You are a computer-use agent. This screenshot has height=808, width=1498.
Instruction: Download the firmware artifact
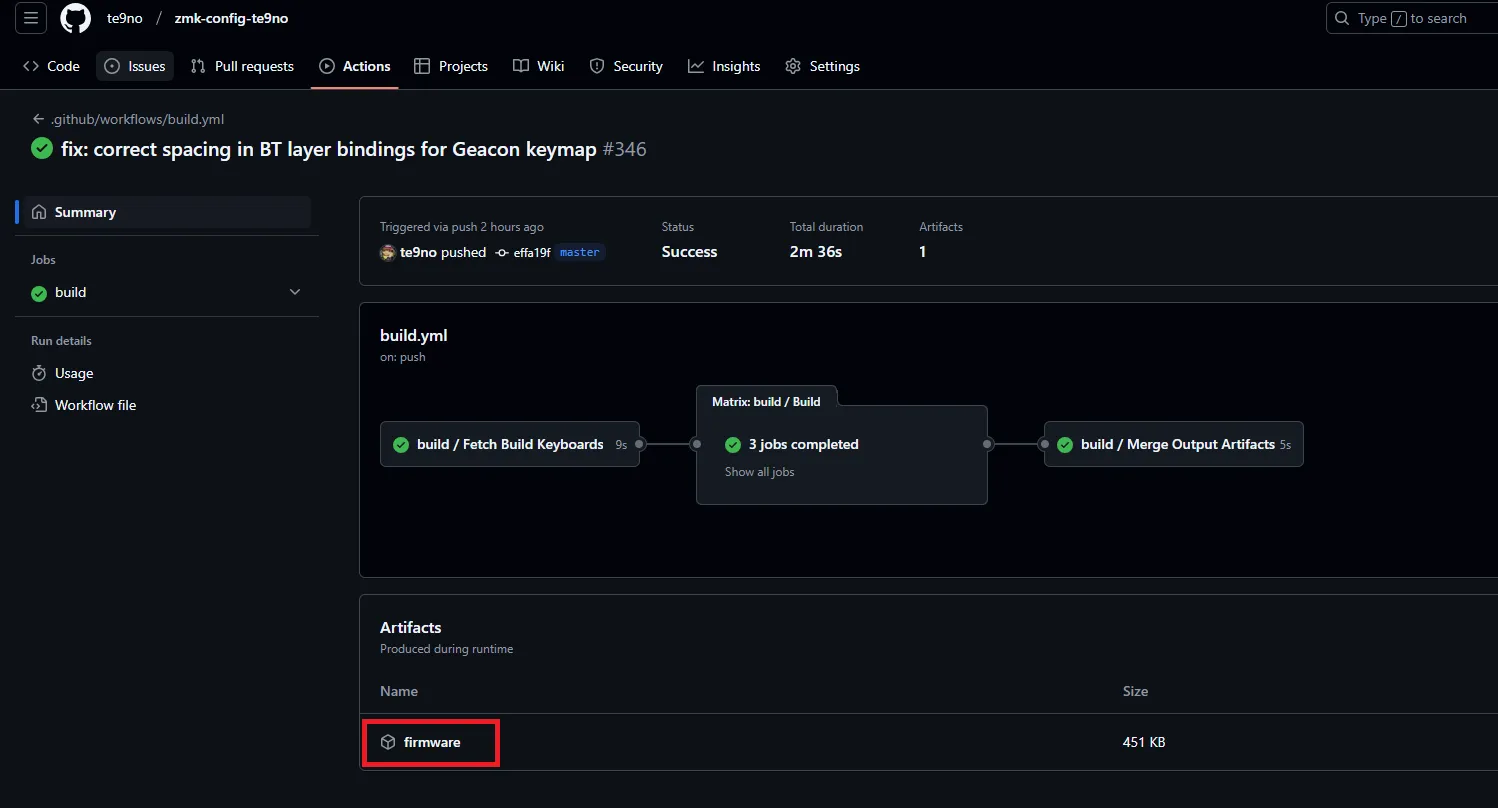[x=431, y=742]
